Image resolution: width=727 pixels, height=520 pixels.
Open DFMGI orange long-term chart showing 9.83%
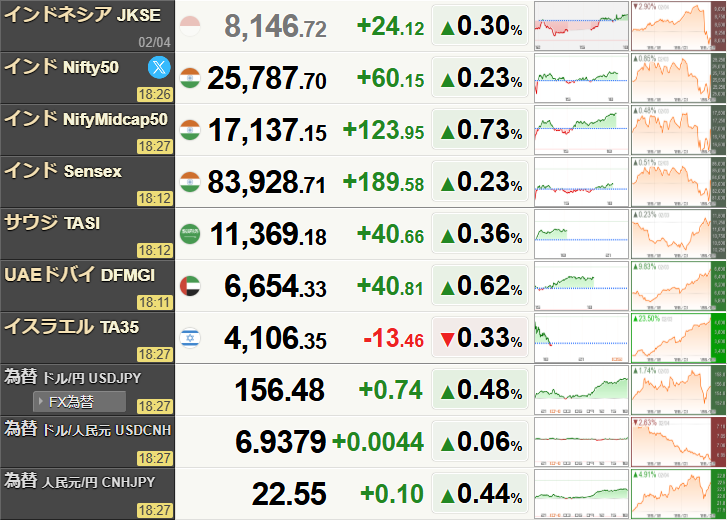[679, 286]
